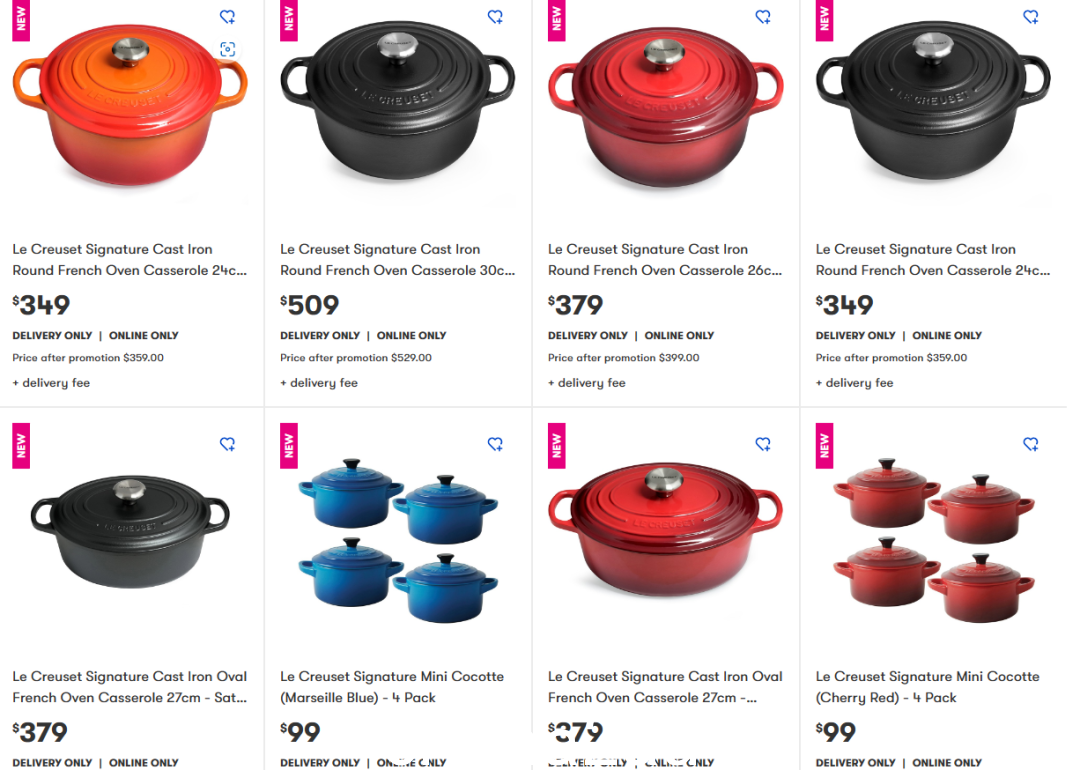The width and height of the screenshot is (1080, 770).
Task: Click visual search icon on orange casserole
Action: click(x=227, y=49)
